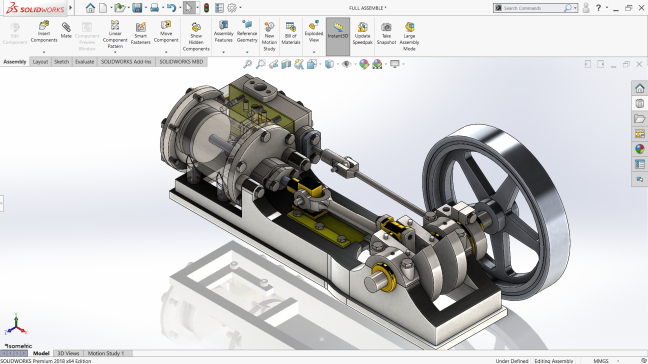The height and width of the screenshot is (364, 648).
Task: Switch to the Layout tab
Action: [x=40, y=62]
